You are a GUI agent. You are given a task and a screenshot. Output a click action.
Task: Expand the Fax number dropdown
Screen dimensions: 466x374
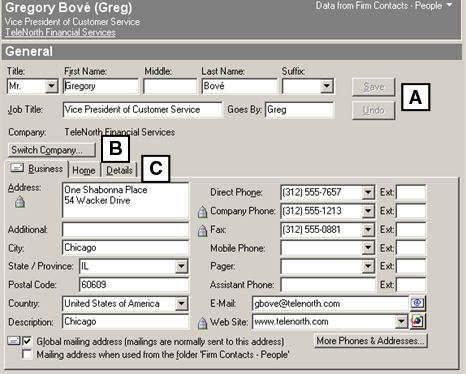click(x=368, y=230)
